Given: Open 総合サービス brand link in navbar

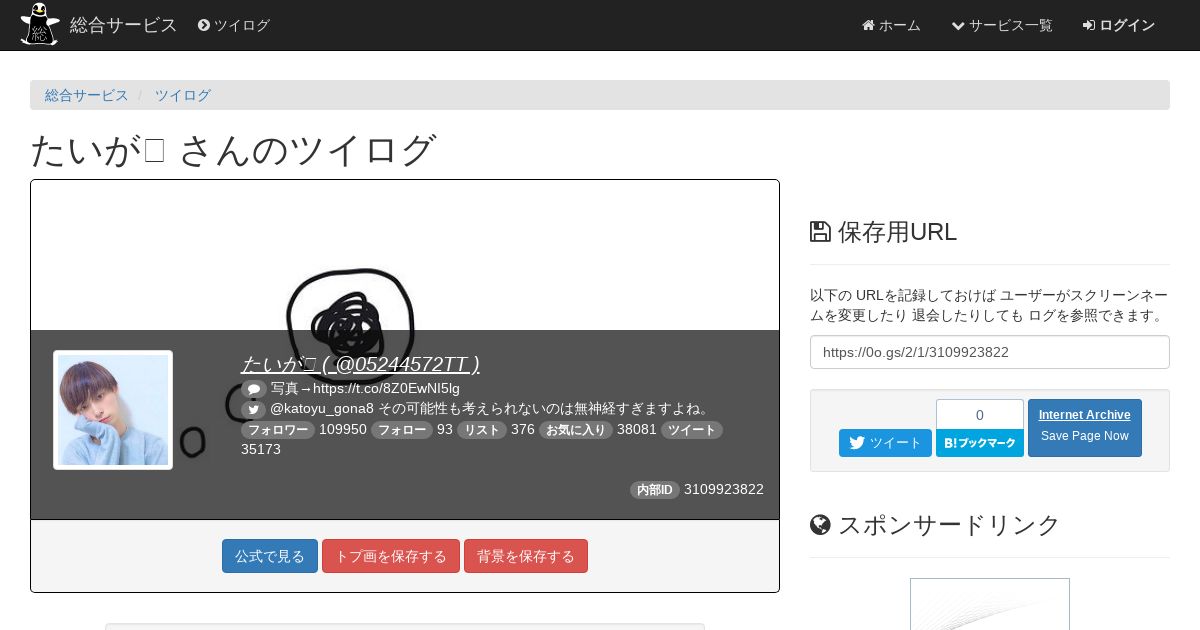Looking at the screenshot, I should tap(123, 25).
